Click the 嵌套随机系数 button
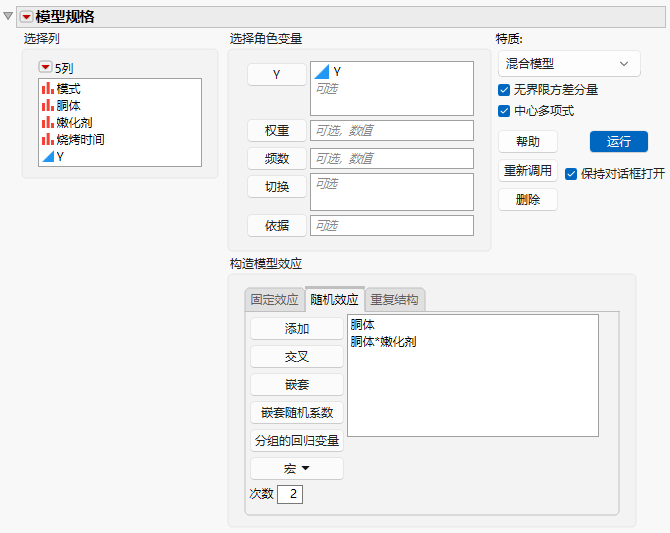The image size is (670, 533). [x=297, y=412]
